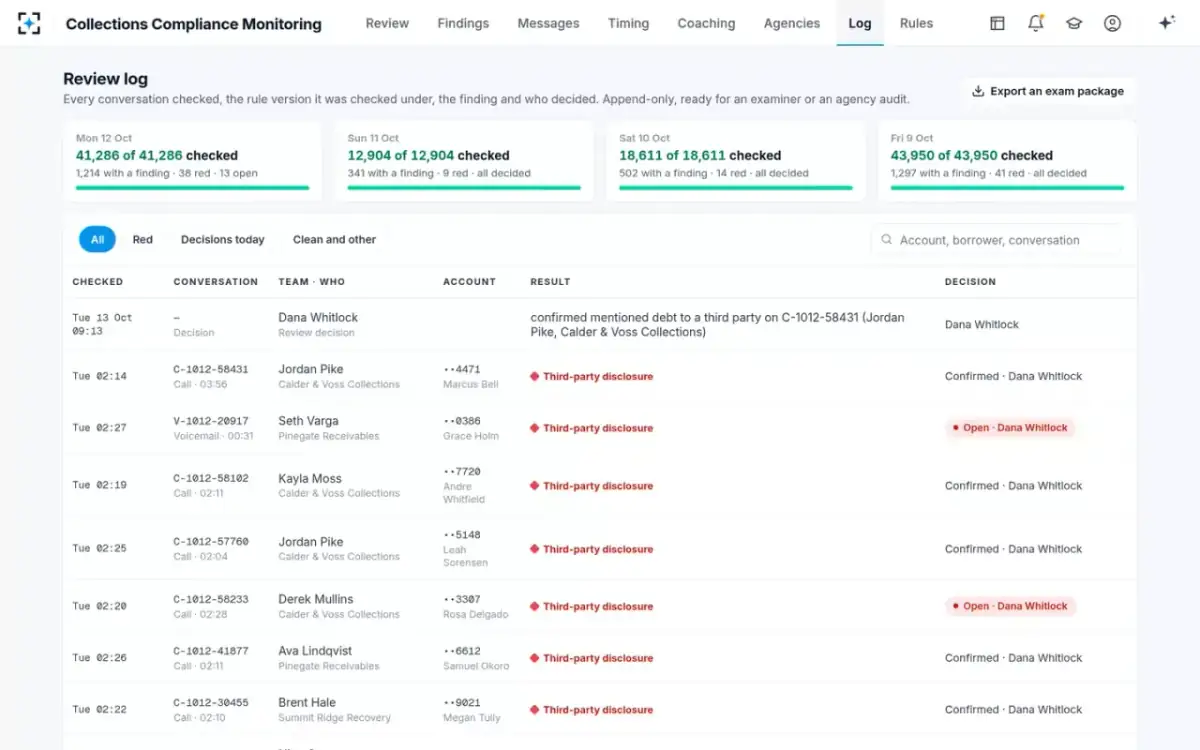The width and height of the screenshot is (1200, 750).
Task: Click red diamond icon on C-1012-41877 row
Action: click(535, 658)
